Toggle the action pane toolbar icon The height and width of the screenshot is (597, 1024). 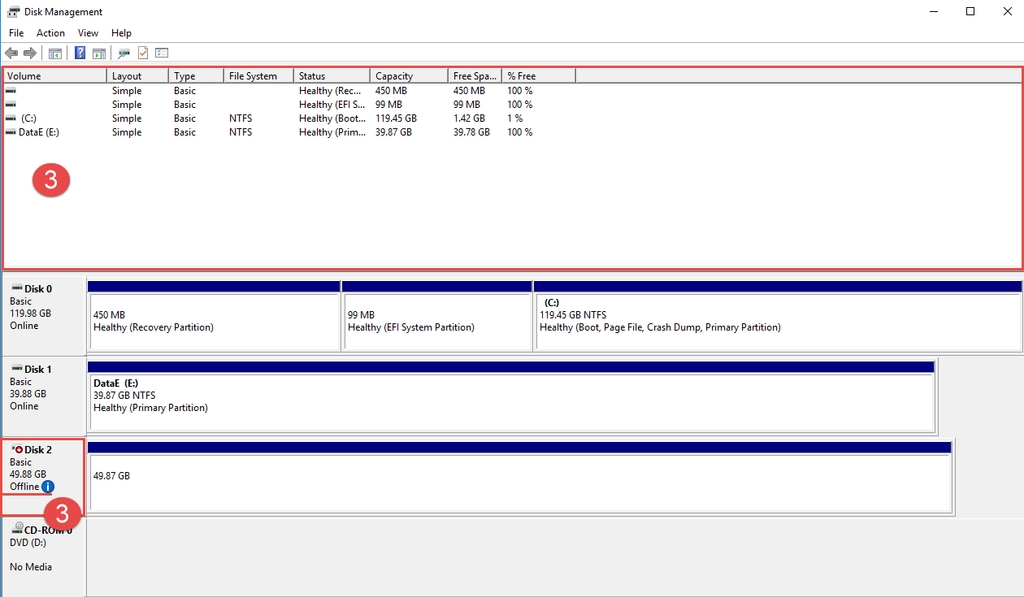pos(99,53)
